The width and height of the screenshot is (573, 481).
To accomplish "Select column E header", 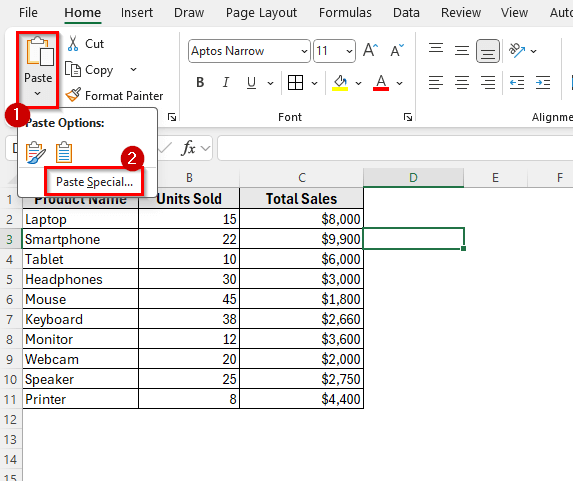I will [495, 178].
